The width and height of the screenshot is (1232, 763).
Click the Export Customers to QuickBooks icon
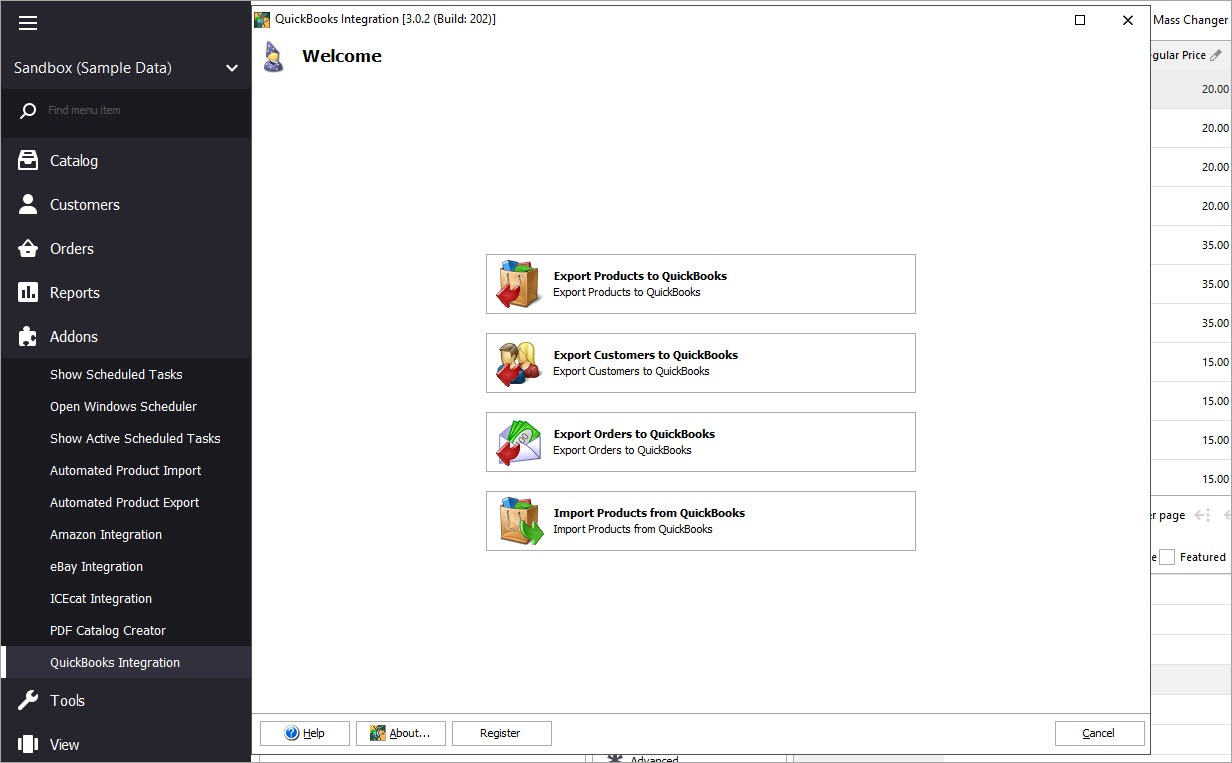click(517, 362)
